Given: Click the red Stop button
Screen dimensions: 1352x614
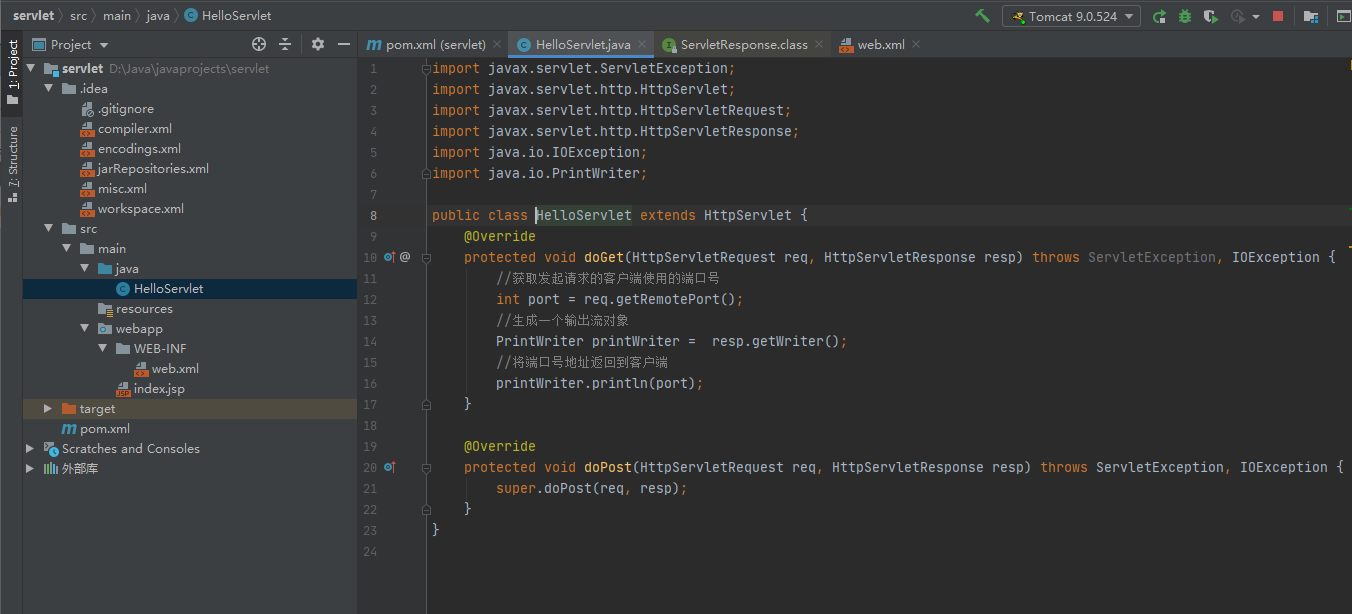Looking at the screenshot, I should pyautogui.click(x=1278, y=16).
